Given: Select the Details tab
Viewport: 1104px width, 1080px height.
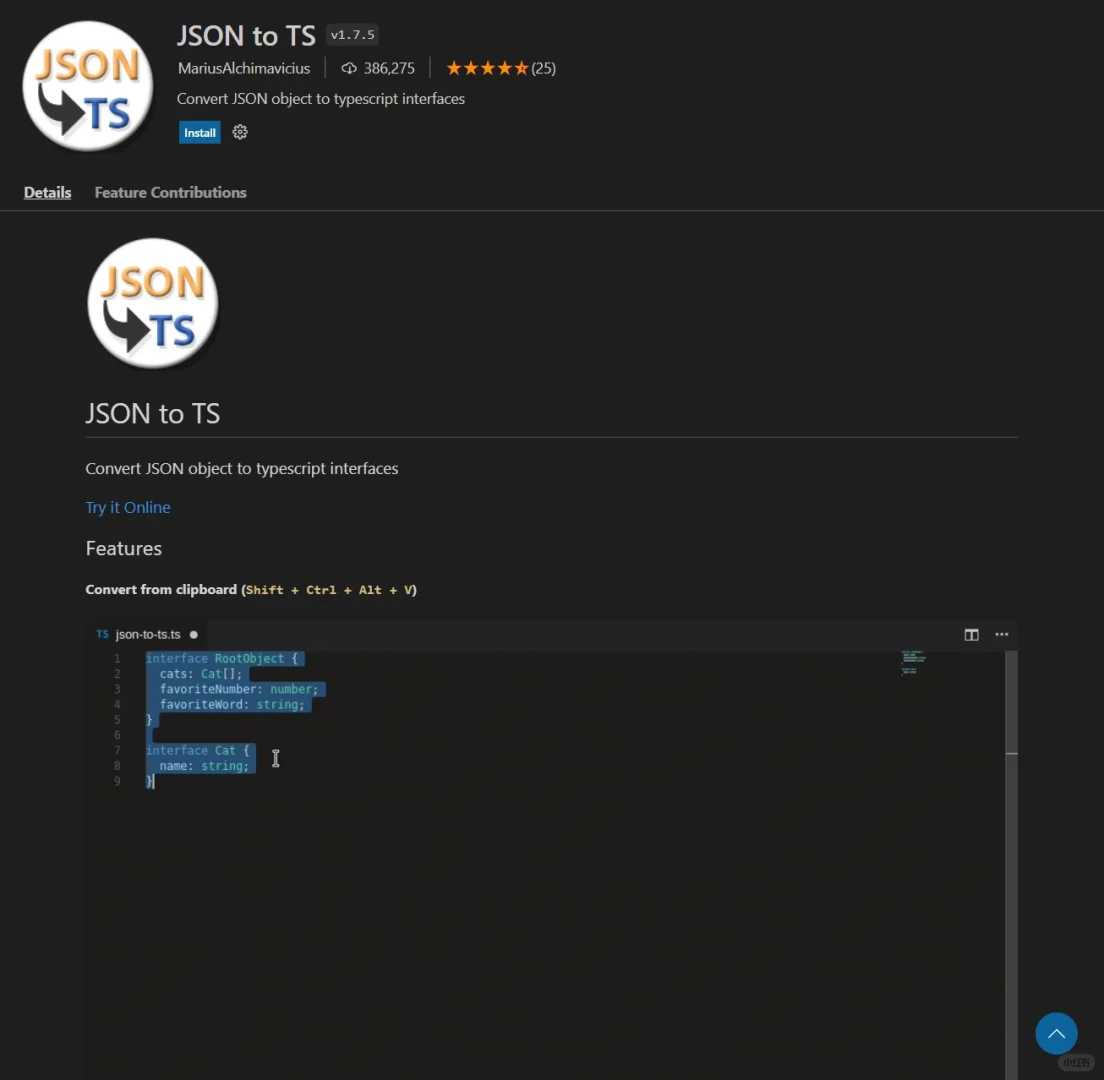Looking at the screenshot, I should tap(47, 192).
